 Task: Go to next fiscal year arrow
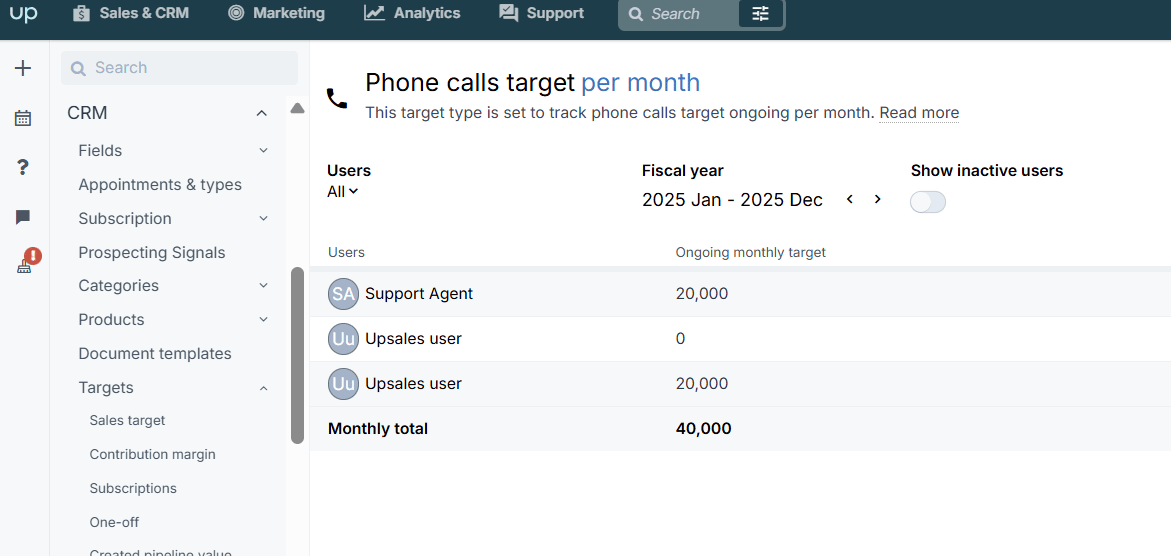click(878, 200)
